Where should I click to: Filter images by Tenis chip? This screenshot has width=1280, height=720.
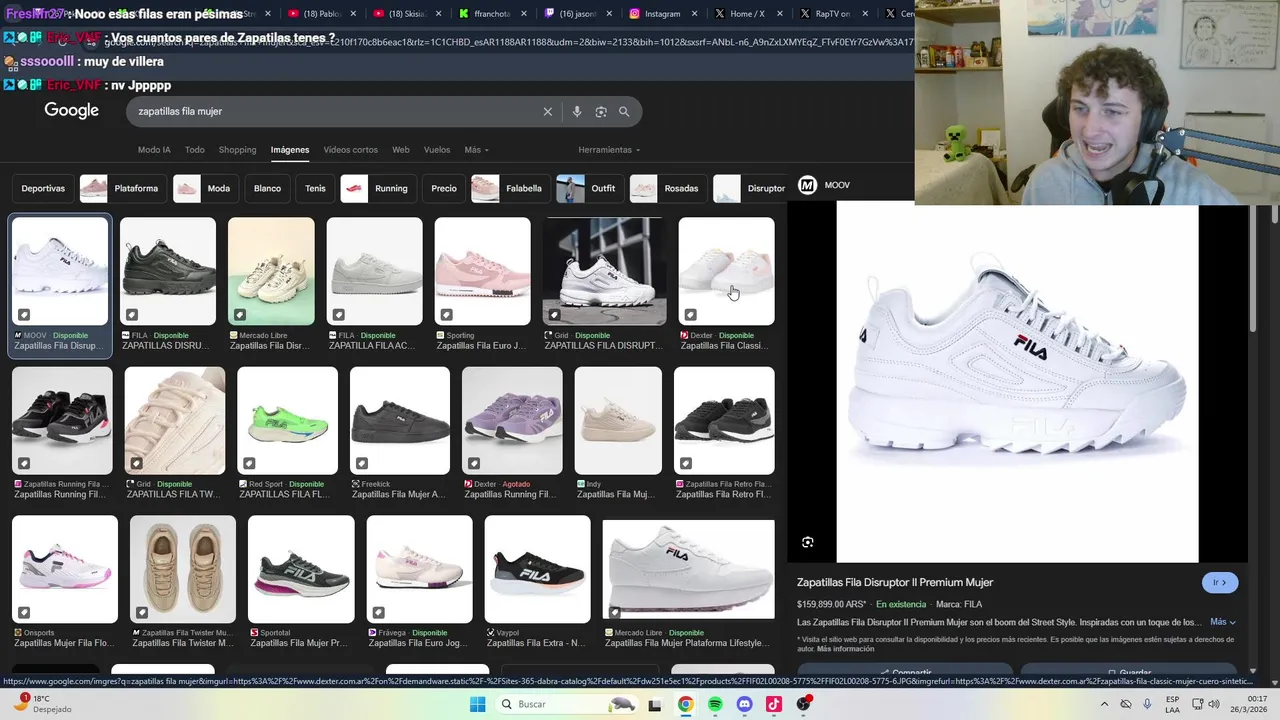(315, 188)
